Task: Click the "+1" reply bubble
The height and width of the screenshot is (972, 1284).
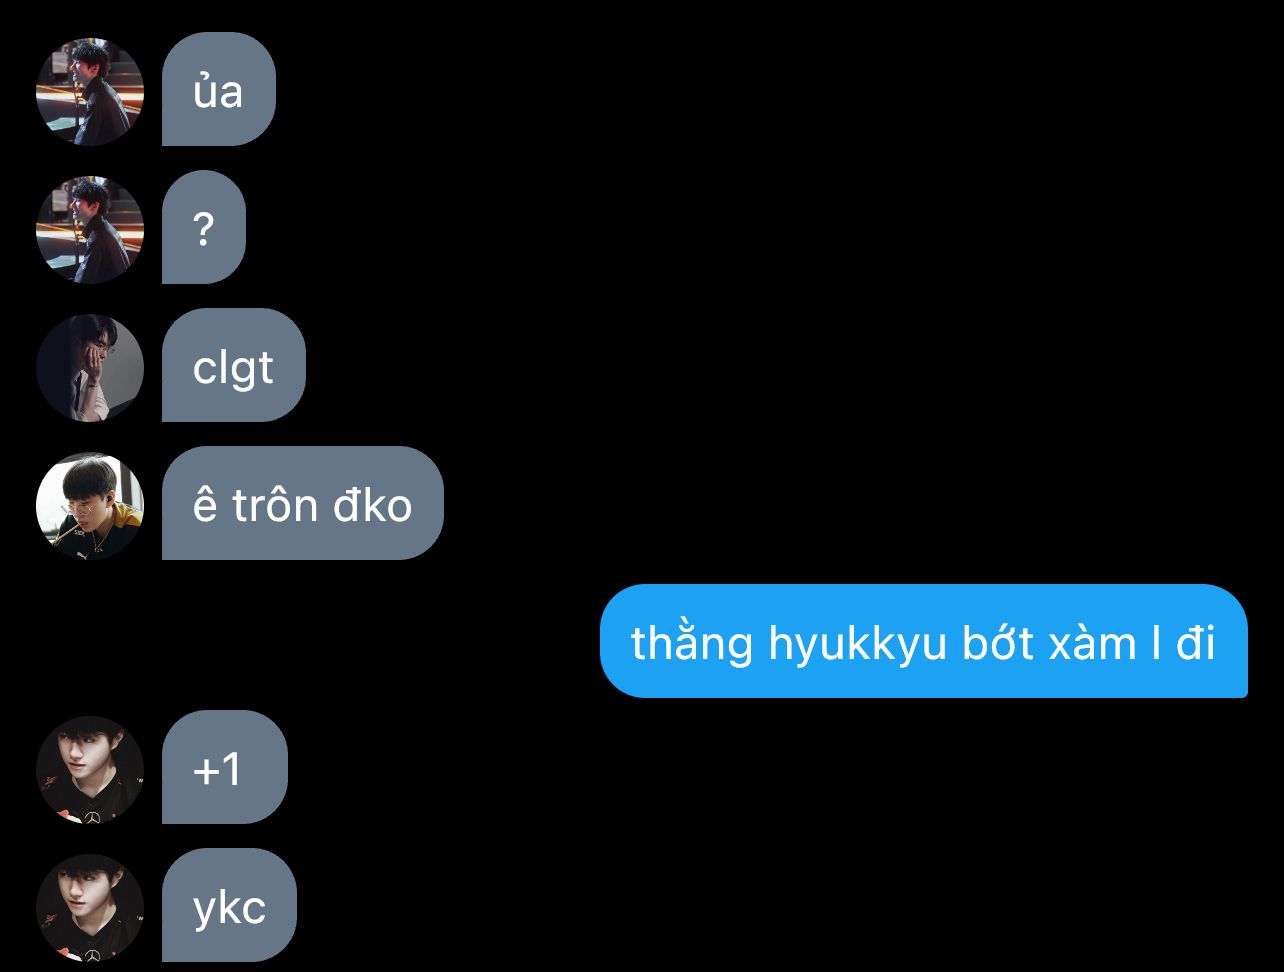Action: coord(225,767)
